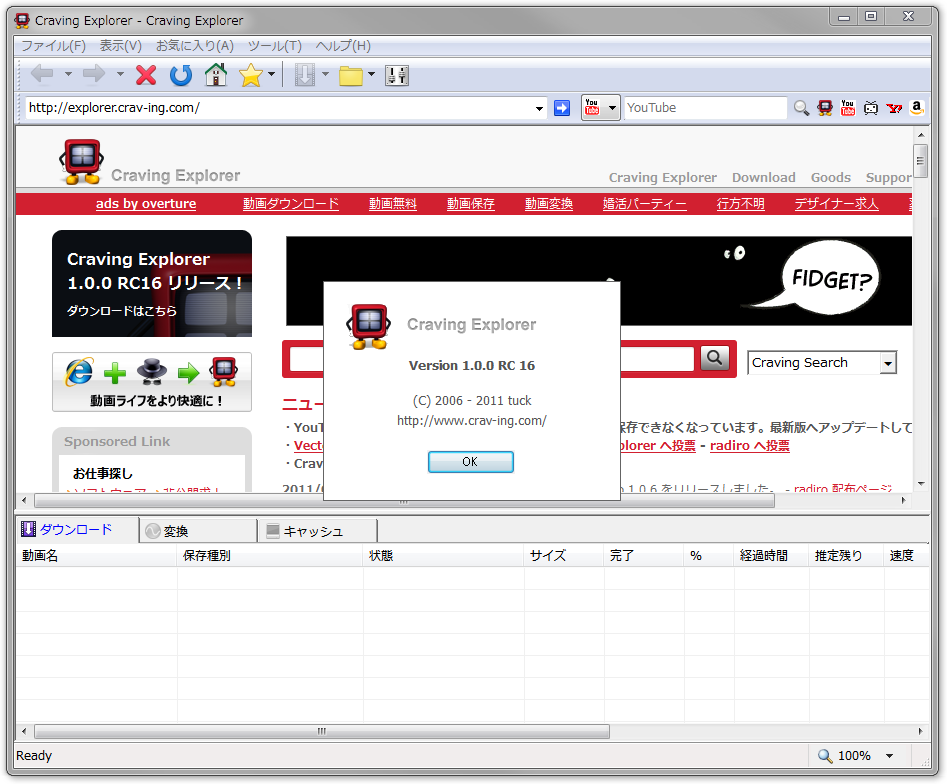Open settings via the sliders icon
The image size is (947, 784).
click(x=397, y=75)
